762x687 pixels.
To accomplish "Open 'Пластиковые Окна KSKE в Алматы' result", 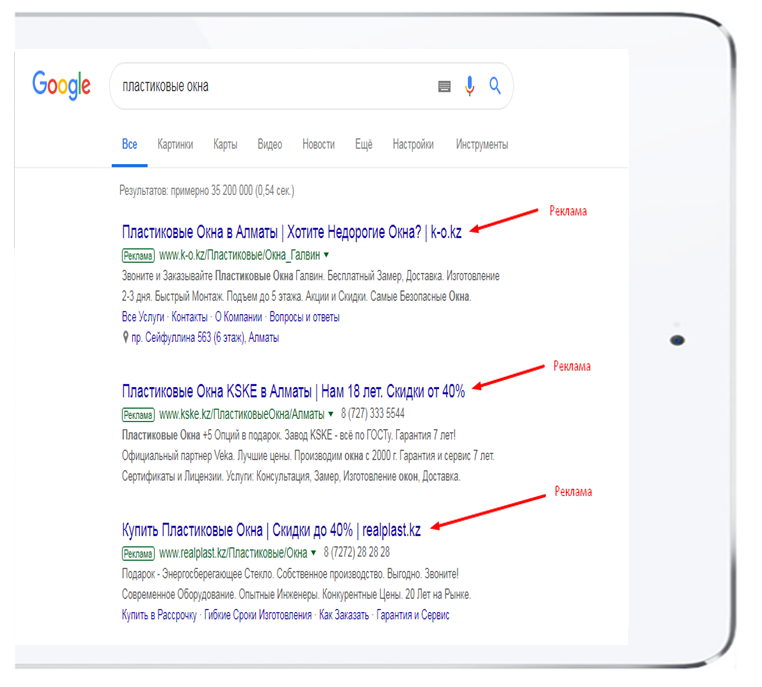I will click(x=293, y=391).
